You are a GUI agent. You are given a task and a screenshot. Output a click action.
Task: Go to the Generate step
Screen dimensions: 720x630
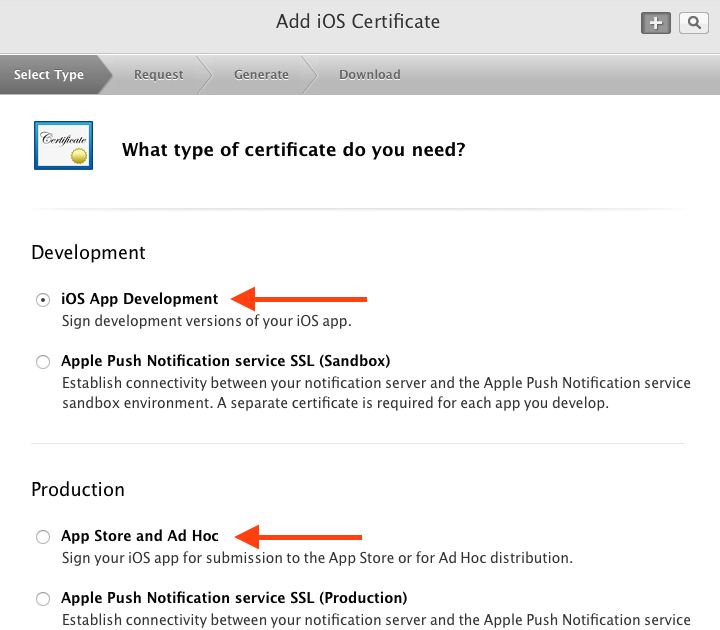tap(261, 75)
